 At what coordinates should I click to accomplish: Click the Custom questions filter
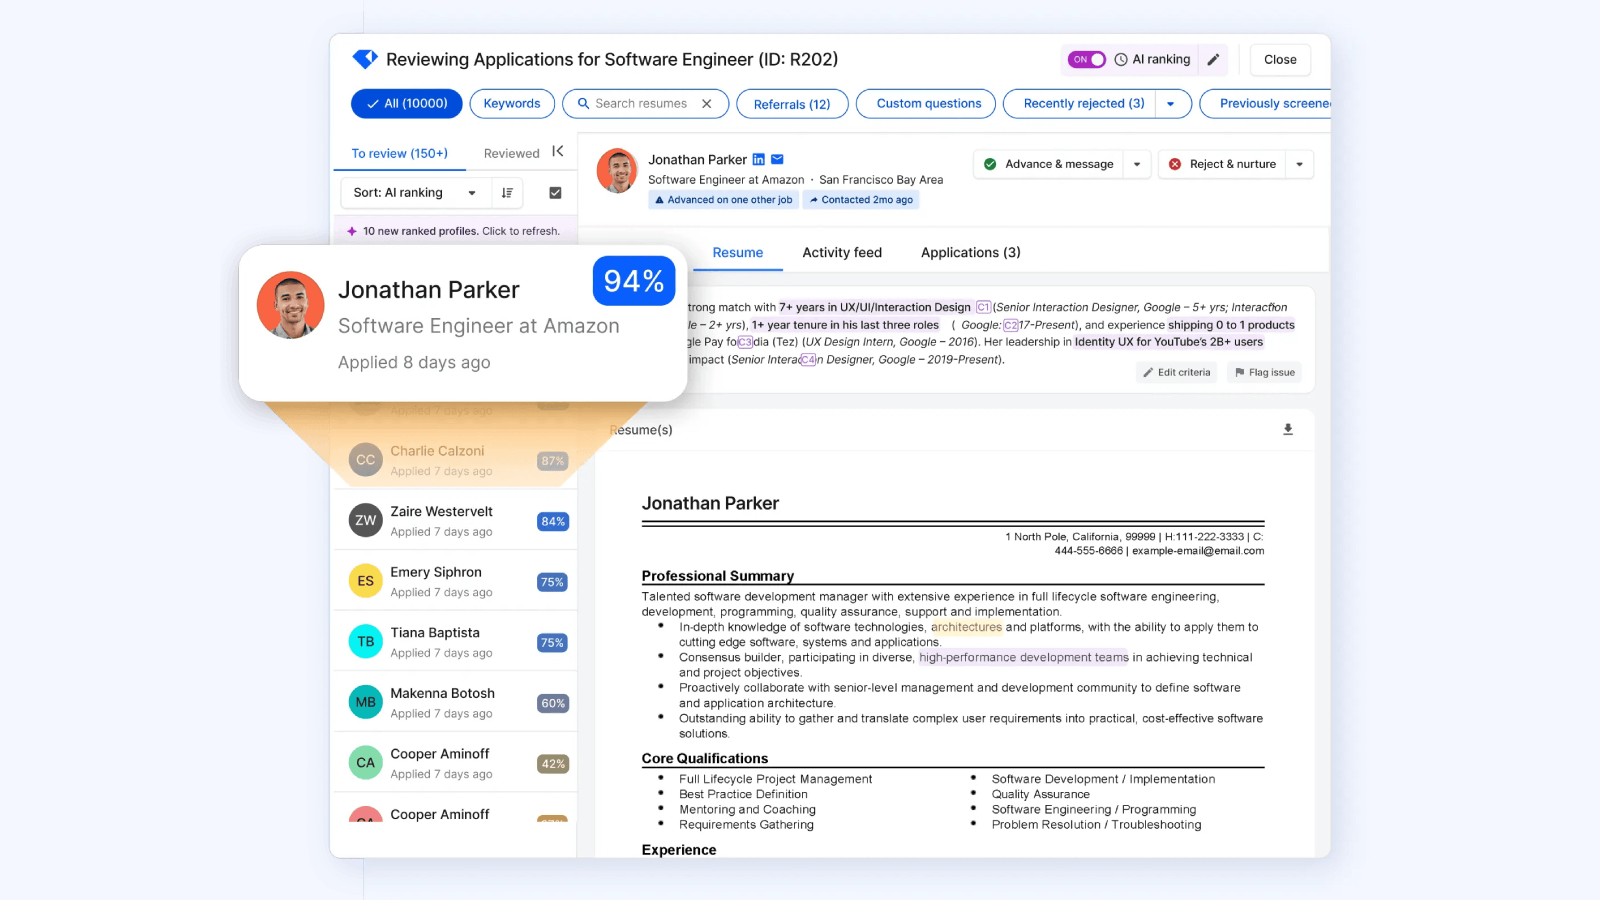point(924,103)
